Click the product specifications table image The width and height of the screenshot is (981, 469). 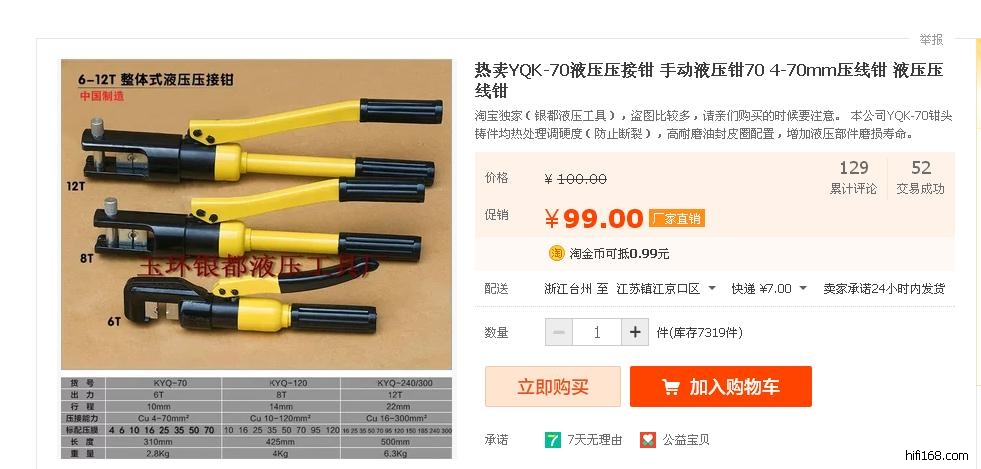(257, 418)
